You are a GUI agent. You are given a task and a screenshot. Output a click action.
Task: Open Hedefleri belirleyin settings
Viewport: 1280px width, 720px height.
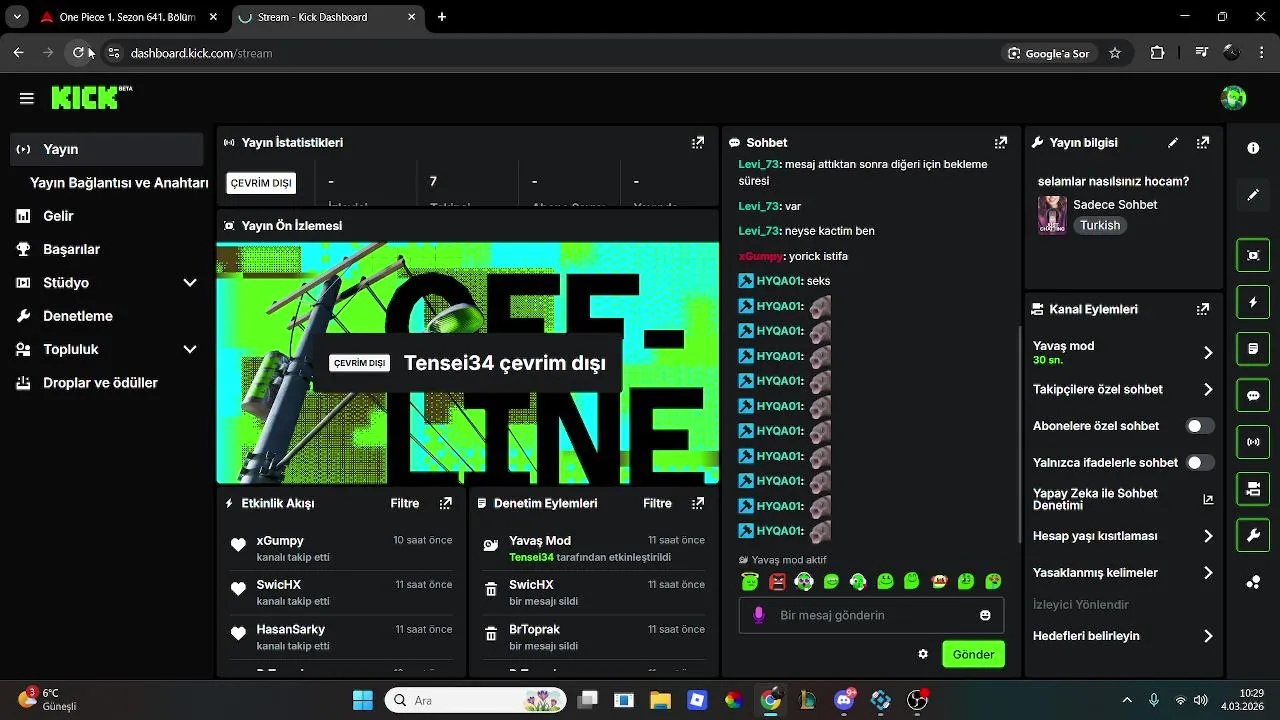(x=1208, y=636)
